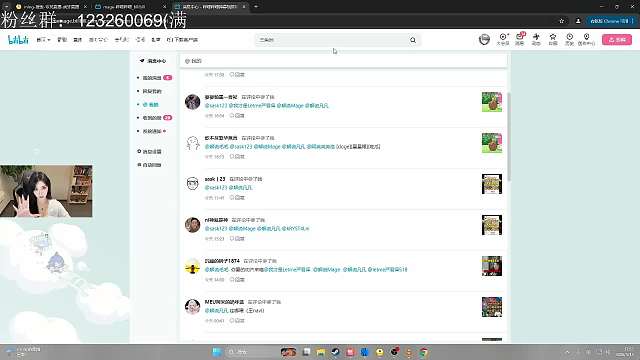This screenshot has height=360, width=640.
Task: Open the username ending in 1874
Action: click(x=222, y=260)
